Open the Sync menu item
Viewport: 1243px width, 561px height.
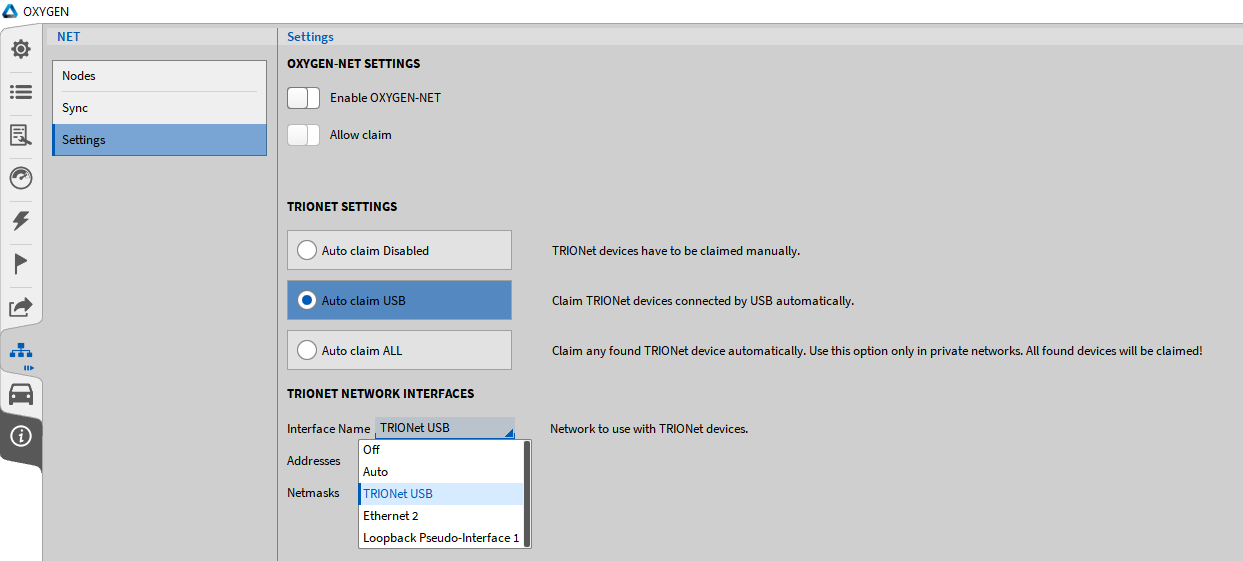pos(159,108)
